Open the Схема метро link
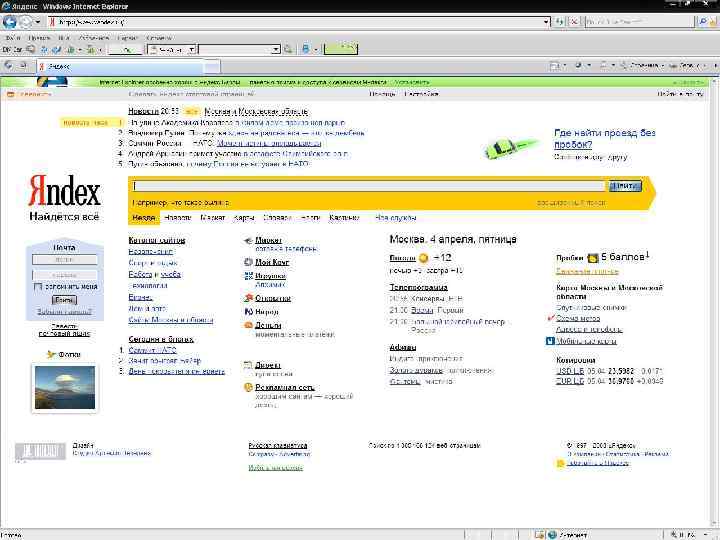The image size is (720, 540). 578,318
